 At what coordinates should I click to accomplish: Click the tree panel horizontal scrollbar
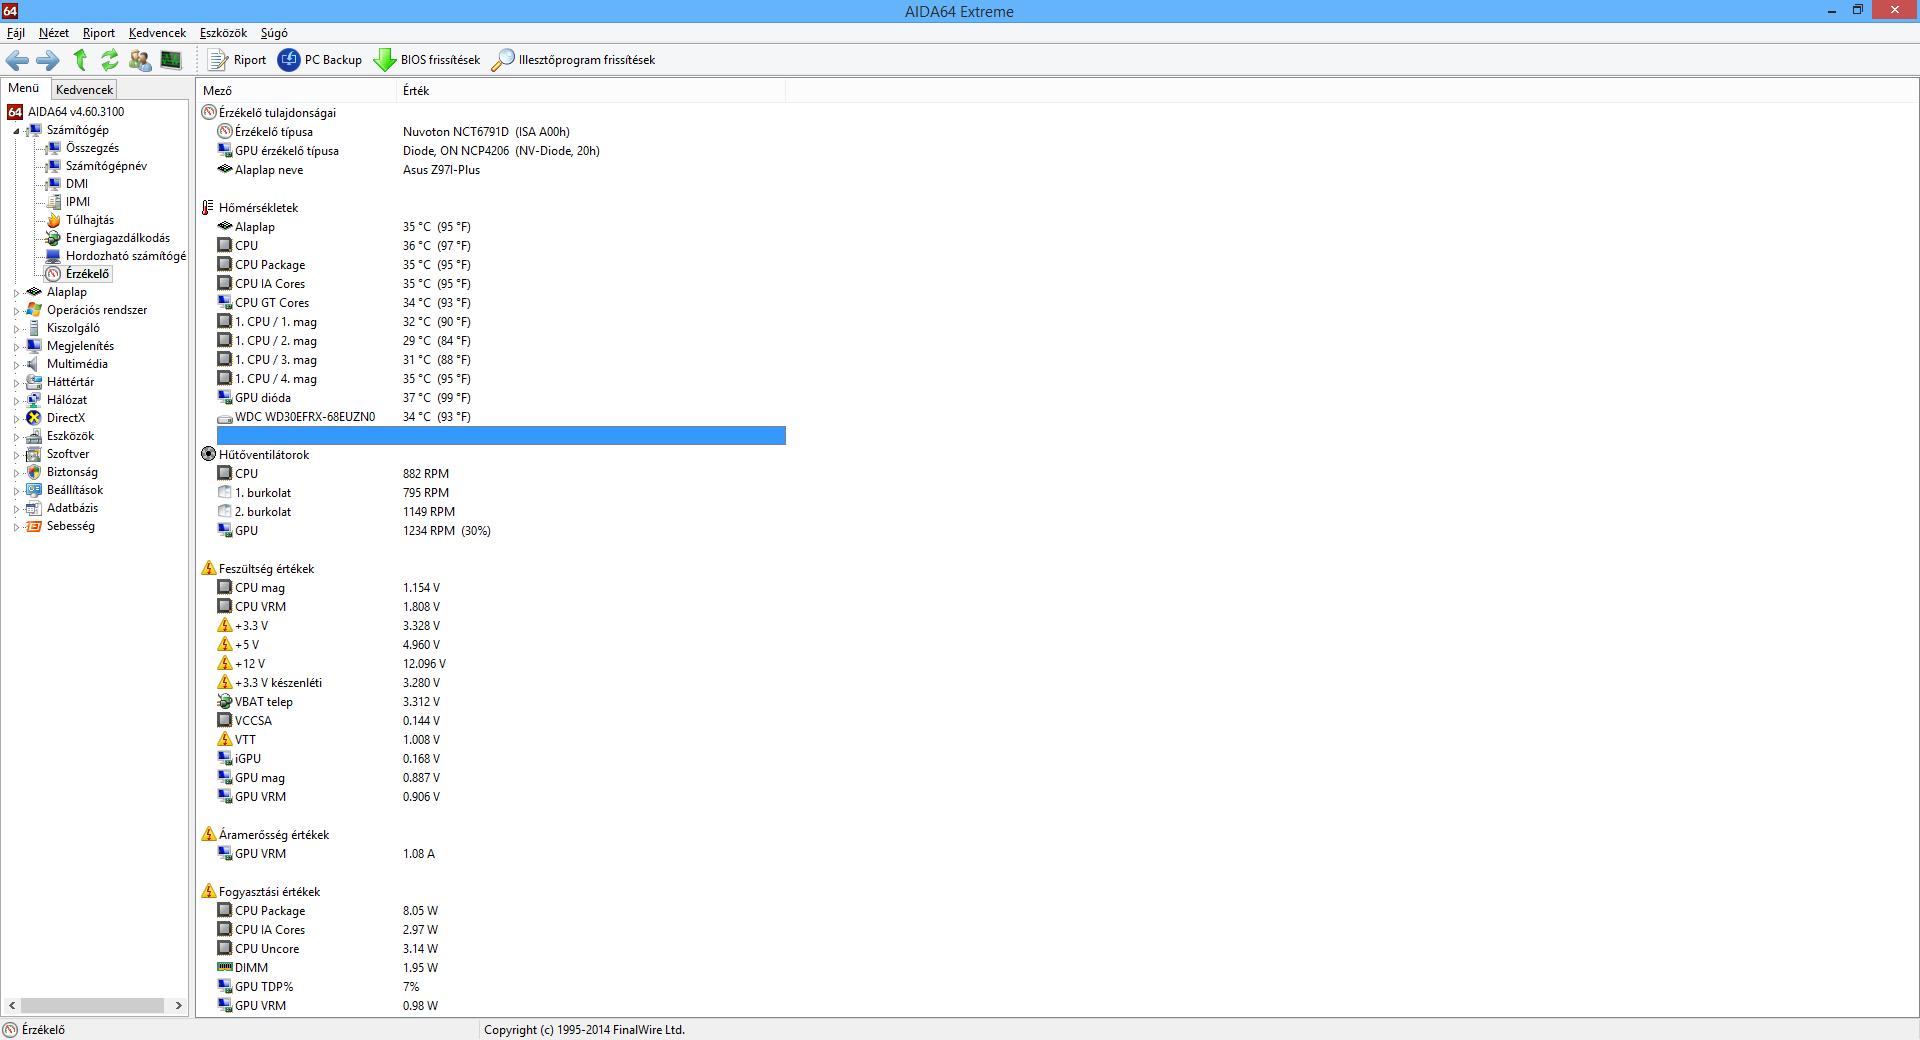coord(92,1005)
